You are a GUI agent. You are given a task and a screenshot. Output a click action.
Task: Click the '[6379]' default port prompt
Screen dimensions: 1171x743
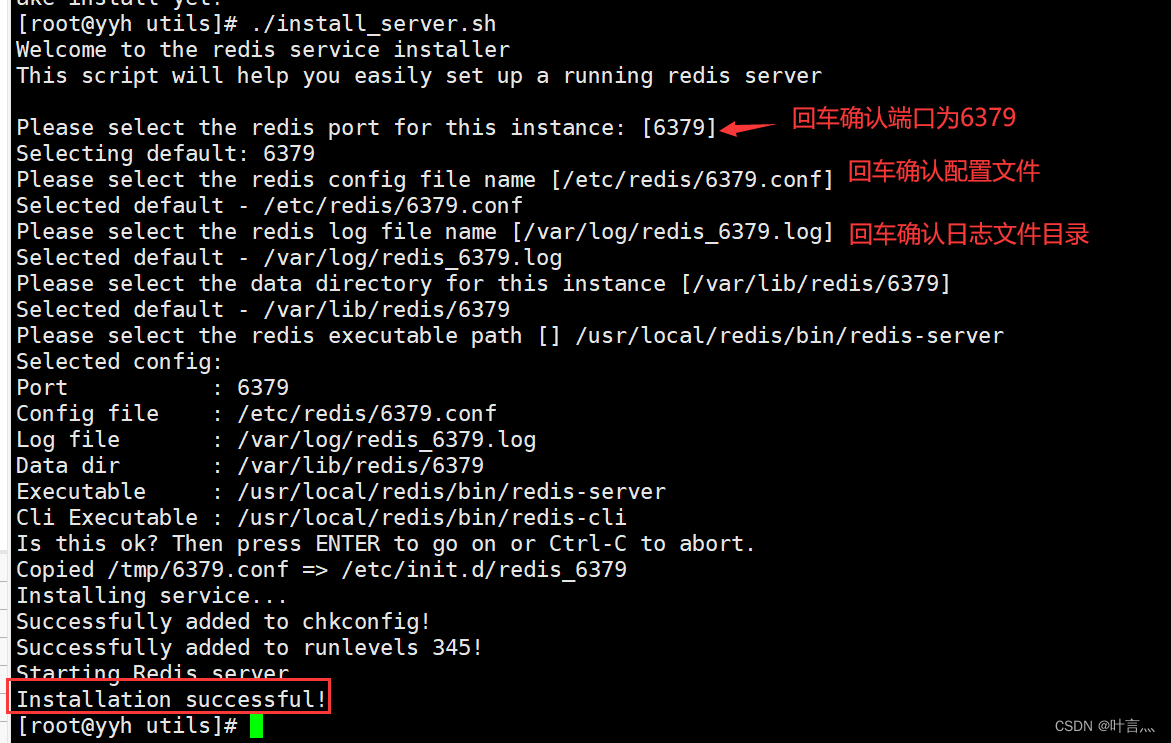pos(679,127)
